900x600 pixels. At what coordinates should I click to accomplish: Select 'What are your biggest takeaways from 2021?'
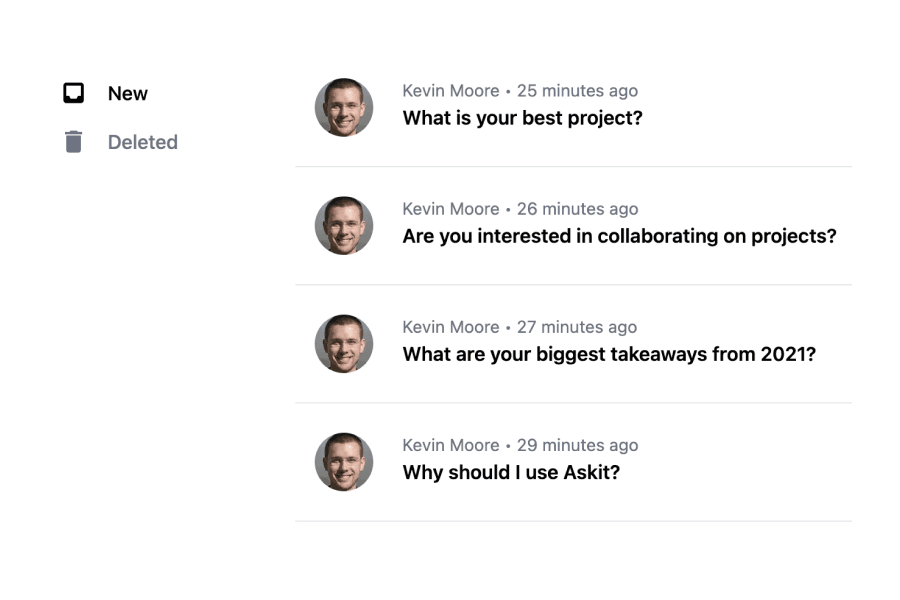coord(609,354)
